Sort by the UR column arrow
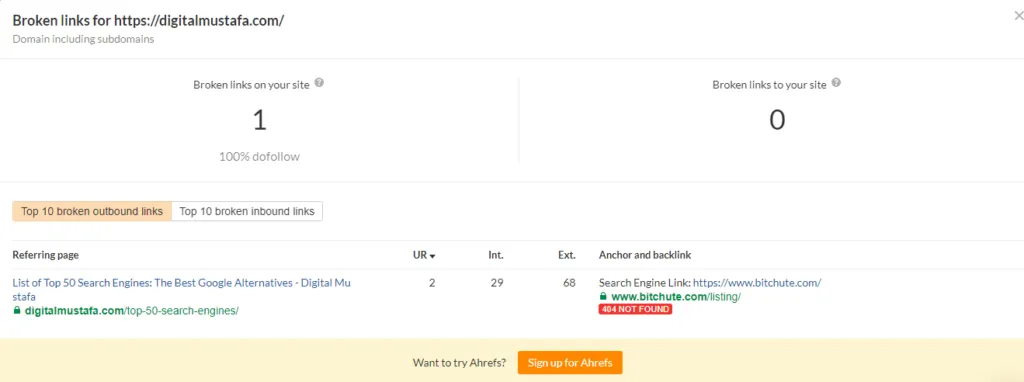The width and height of the screenshot is (1024, 382). [432, 256]
